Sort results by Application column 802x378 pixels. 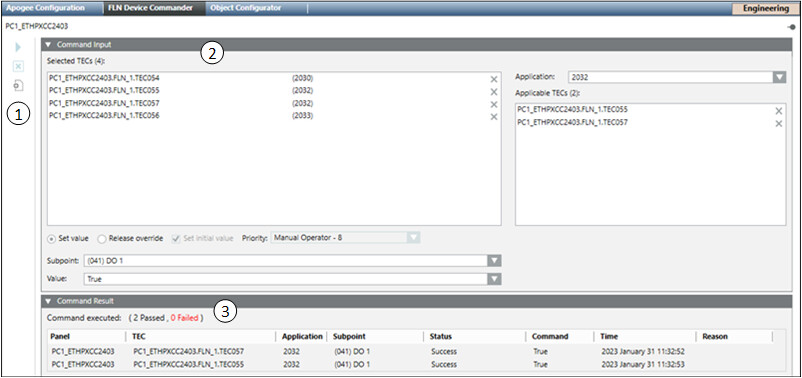(x=302, y=337)
